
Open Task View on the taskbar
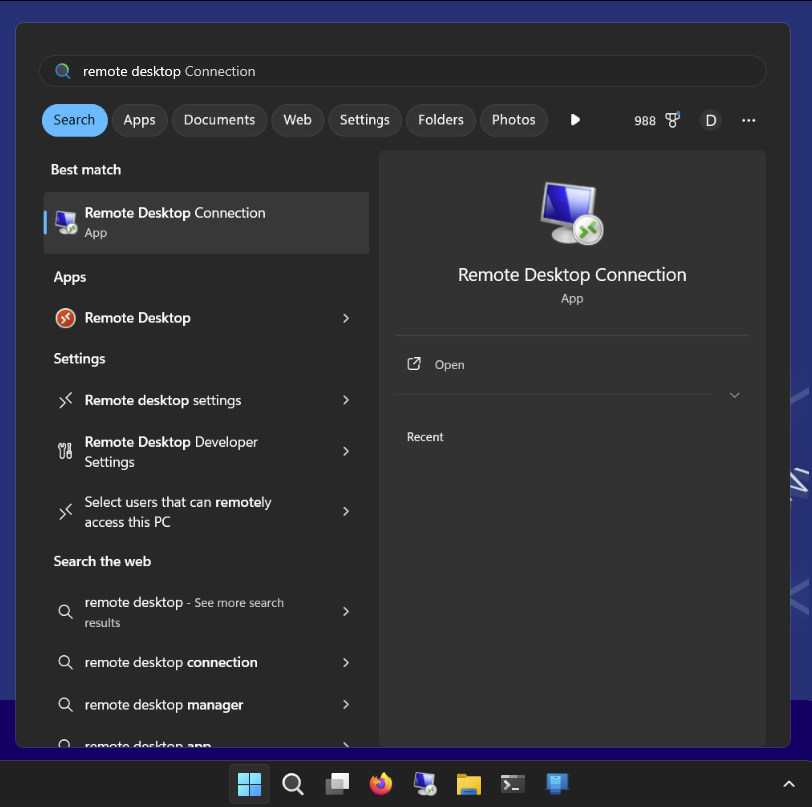point(337,784)
